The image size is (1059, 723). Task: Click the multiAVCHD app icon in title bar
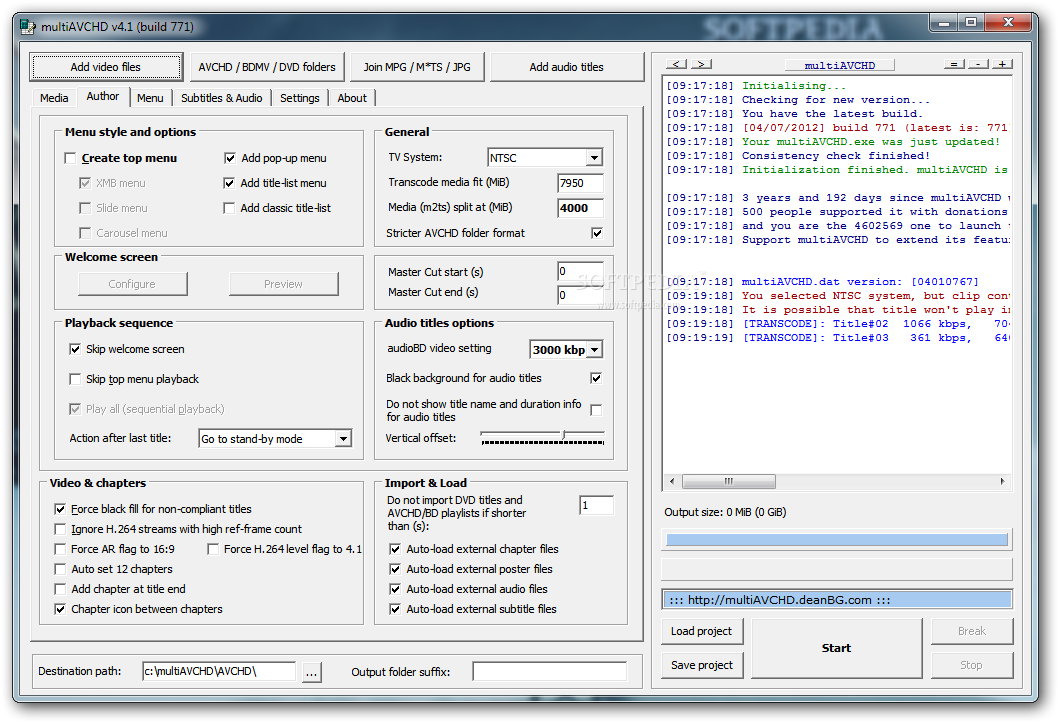(27, 26)
